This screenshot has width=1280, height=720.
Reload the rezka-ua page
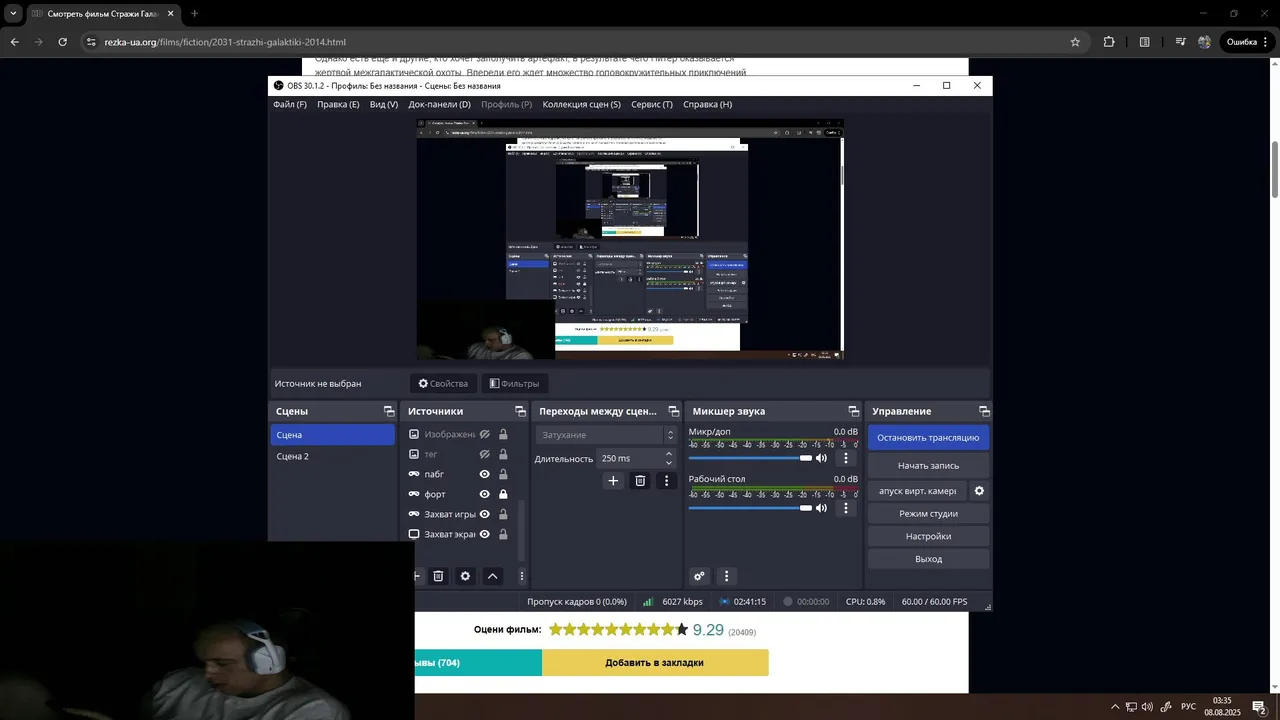(62, 42)
